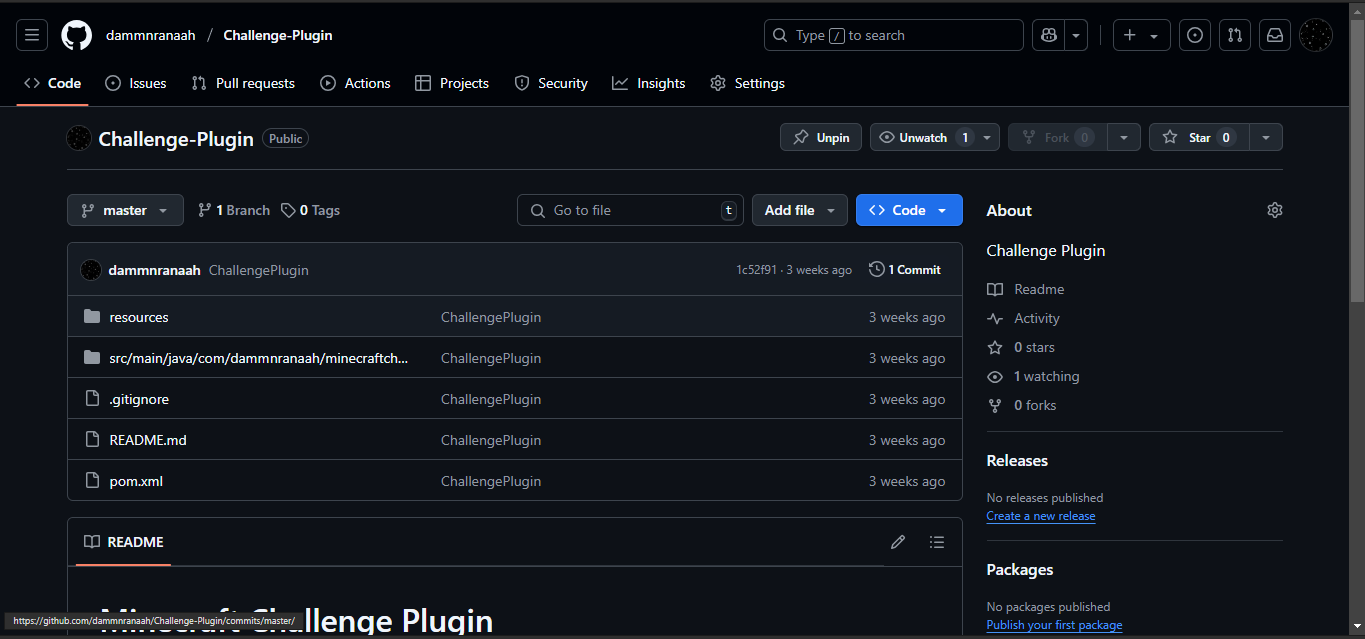Open src/main/java/com/dammnranaah folder path
This screenshot has width=1365, height=639.
[259, 358]
